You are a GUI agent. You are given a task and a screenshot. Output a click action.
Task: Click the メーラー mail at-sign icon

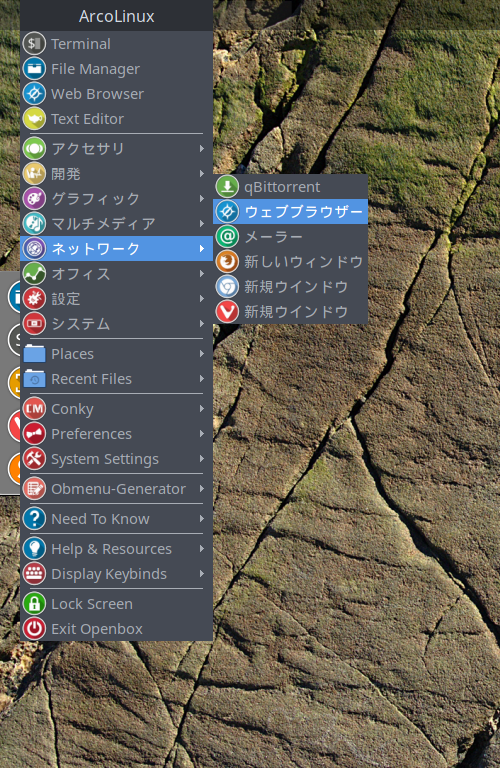point(227,237)
